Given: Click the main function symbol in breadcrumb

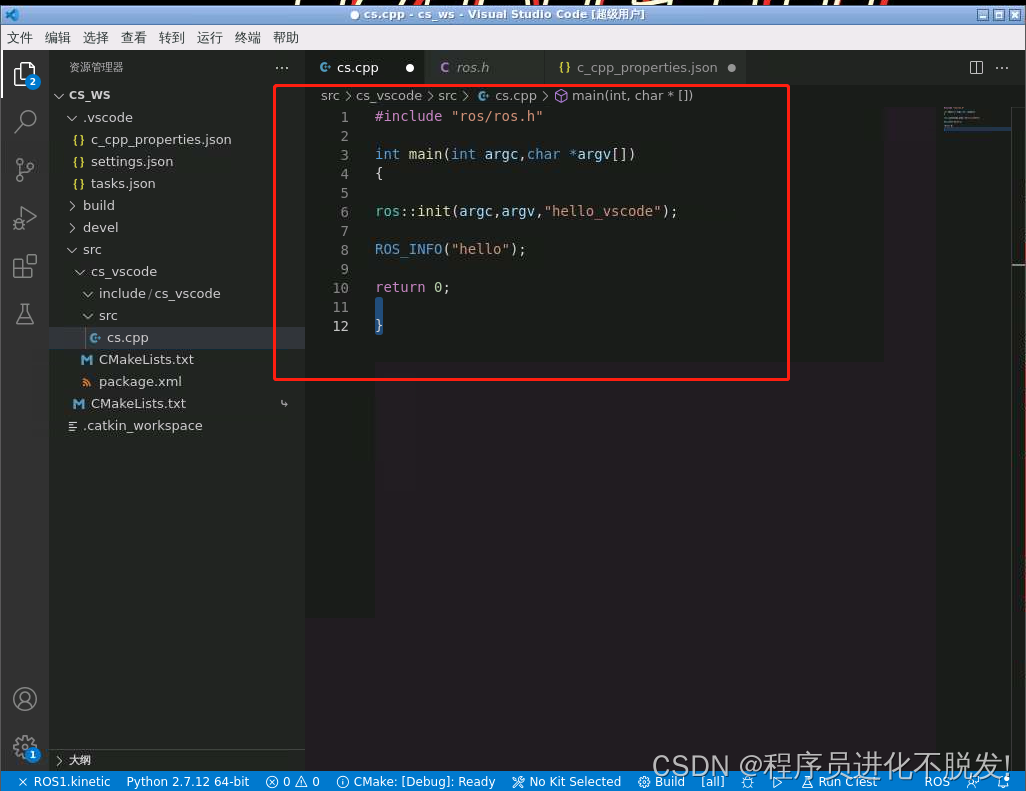Looking at the screenshot, I should (x=624, y=96).
